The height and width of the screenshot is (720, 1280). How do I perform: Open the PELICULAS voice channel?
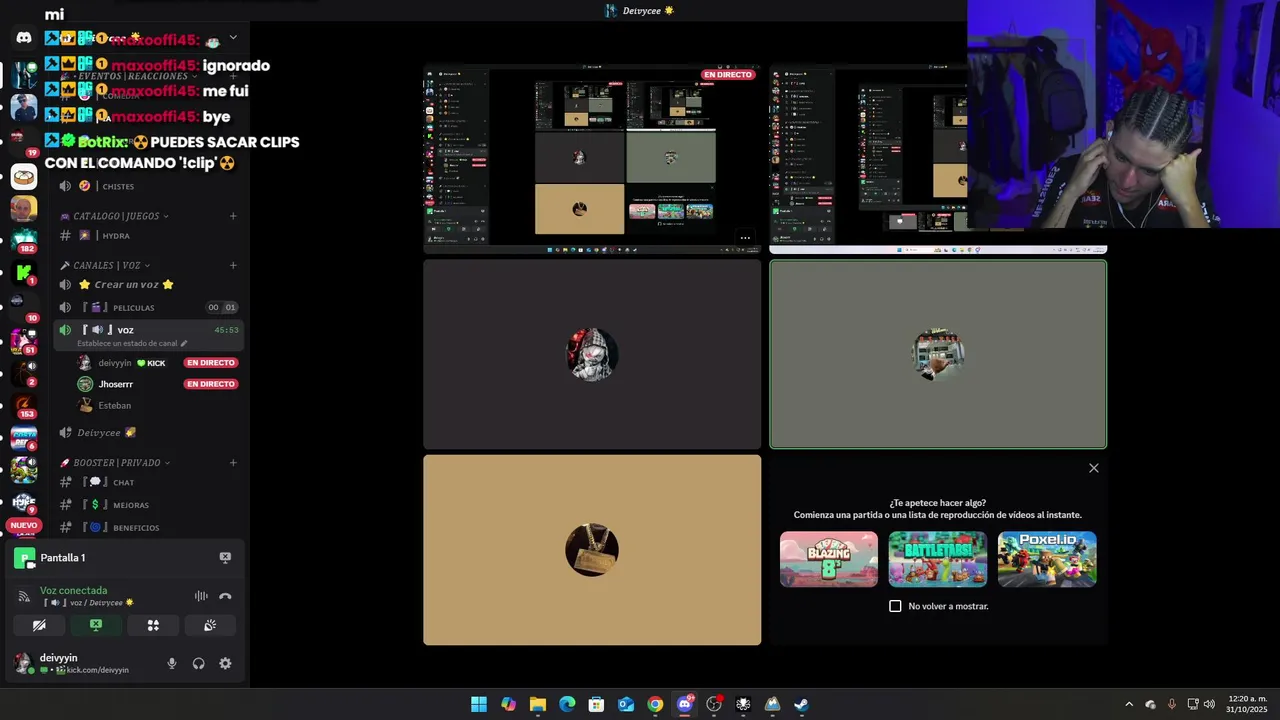pos(147,307)
